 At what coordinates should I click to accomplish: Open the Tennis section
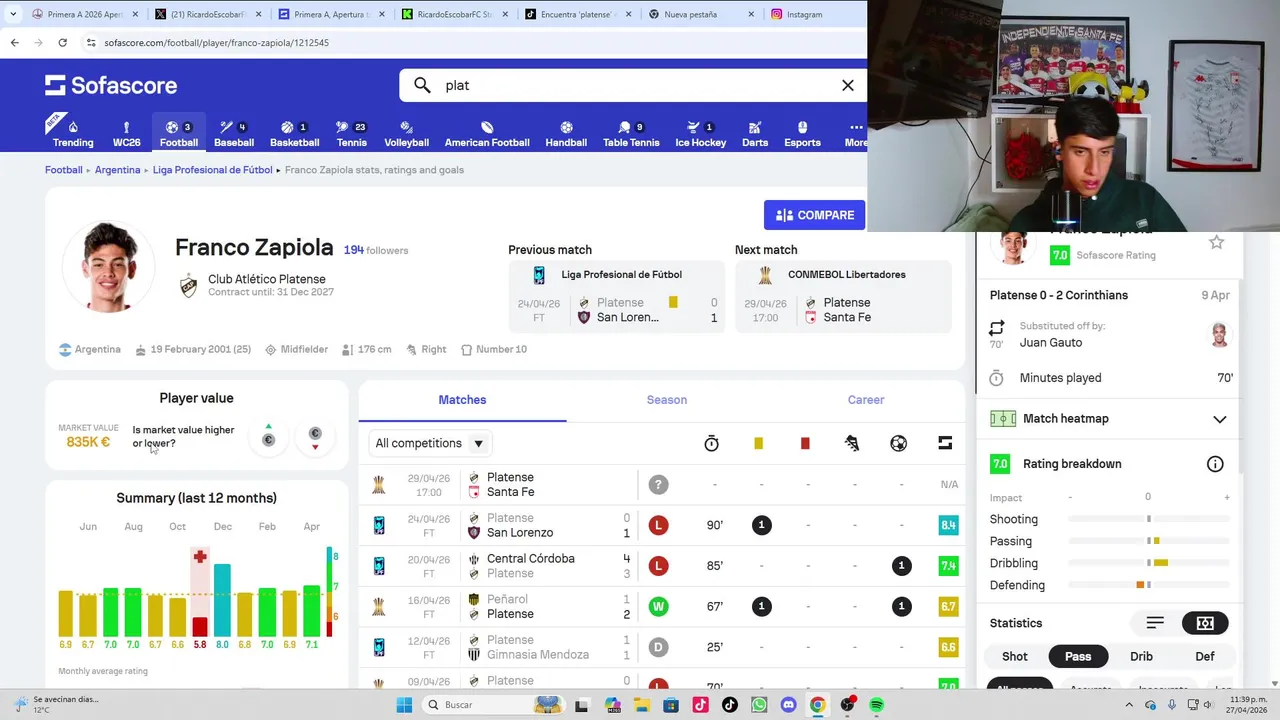[351, 134]
